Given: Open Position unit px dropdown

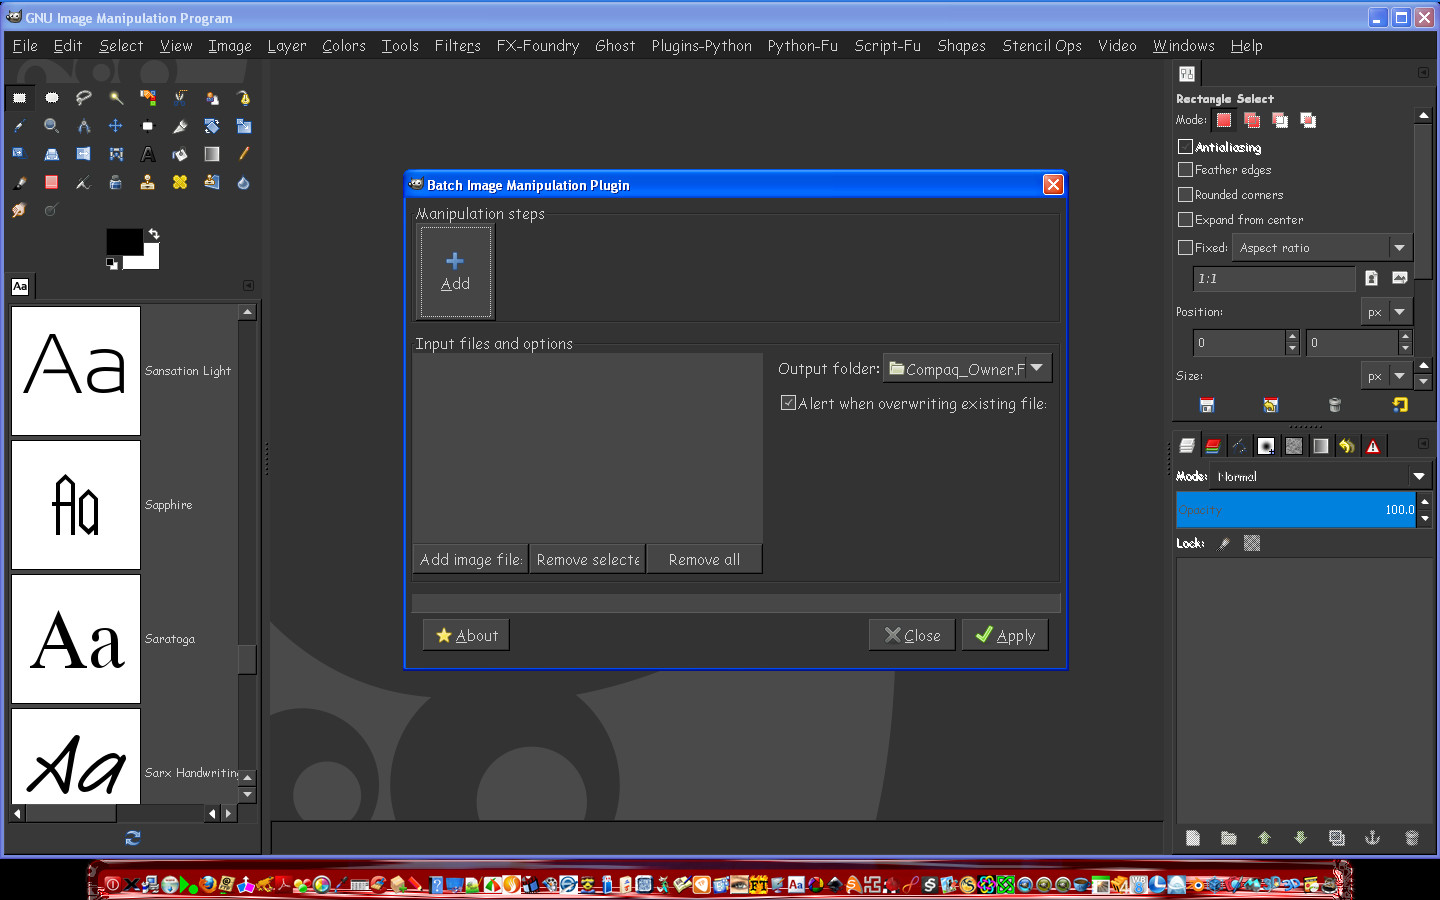Looking at the screenshot, I should click(x=1387, y=312).
